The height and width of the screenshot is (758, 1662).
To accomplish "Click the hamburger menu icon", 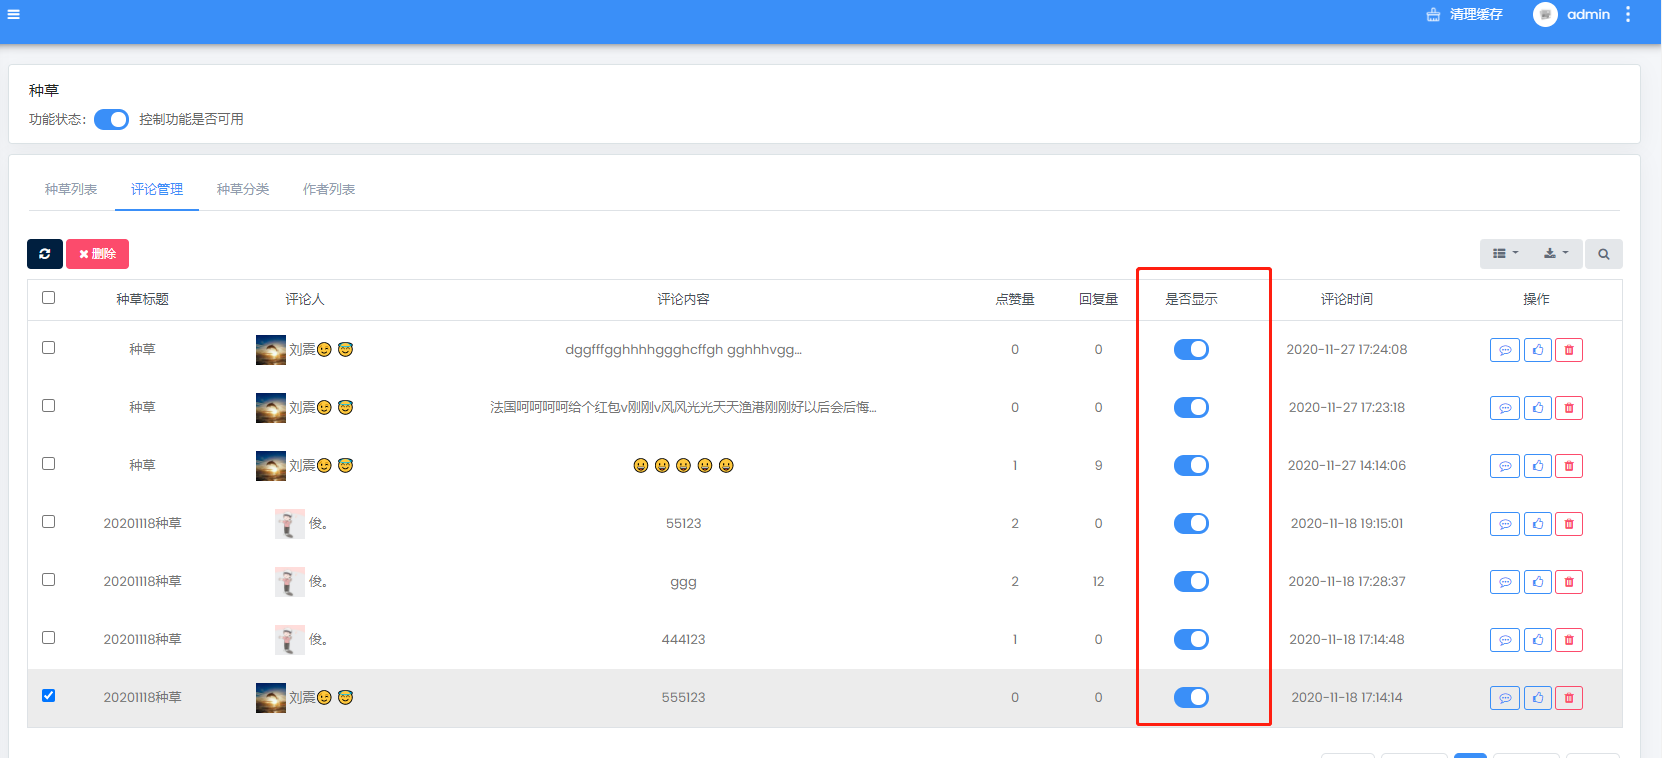I will pyautogui.click(x=13, y=14).
